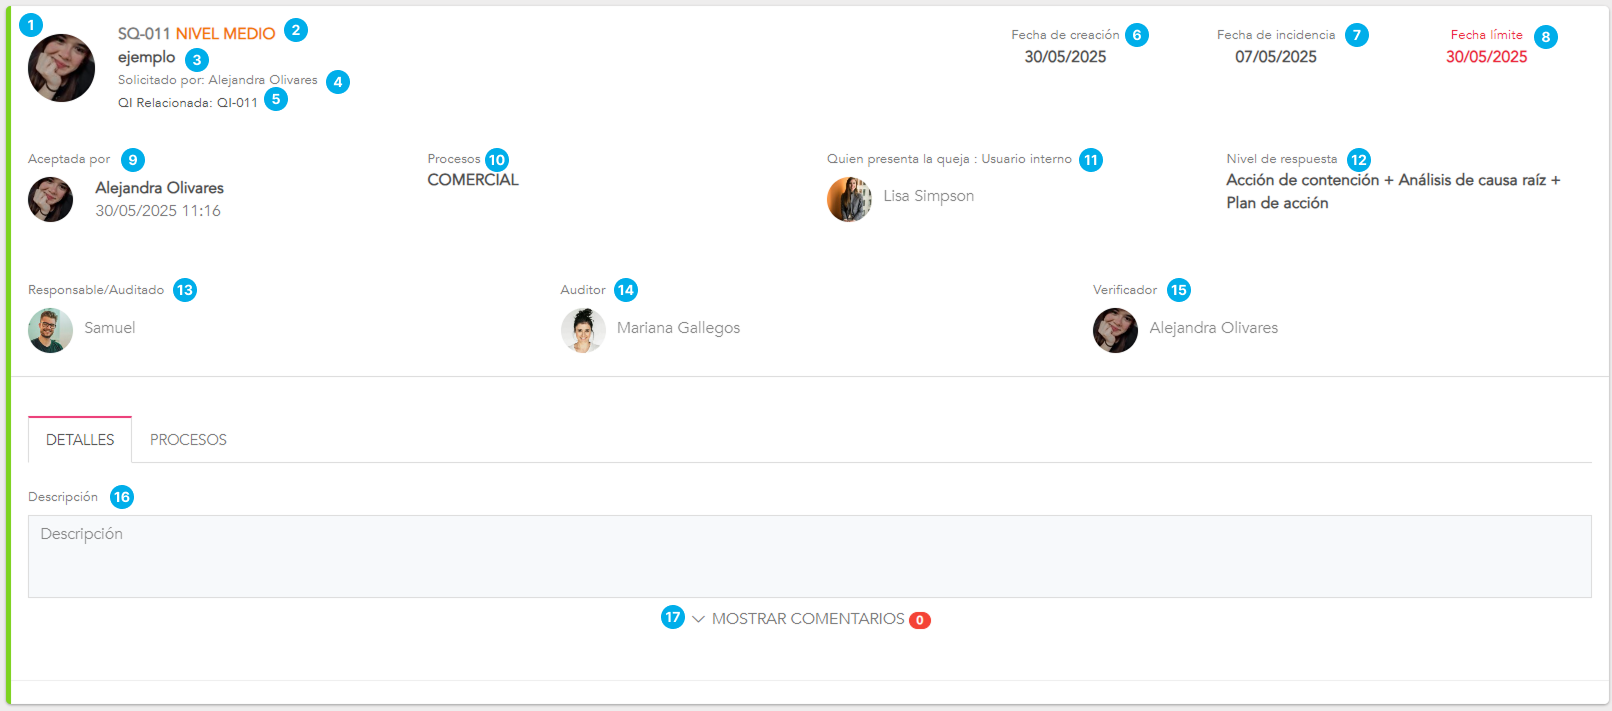The image size is (1612, 711).
Task: Click the numbered marker 12 next to Nivel de respuesta
Action: tap(1358, 160)
